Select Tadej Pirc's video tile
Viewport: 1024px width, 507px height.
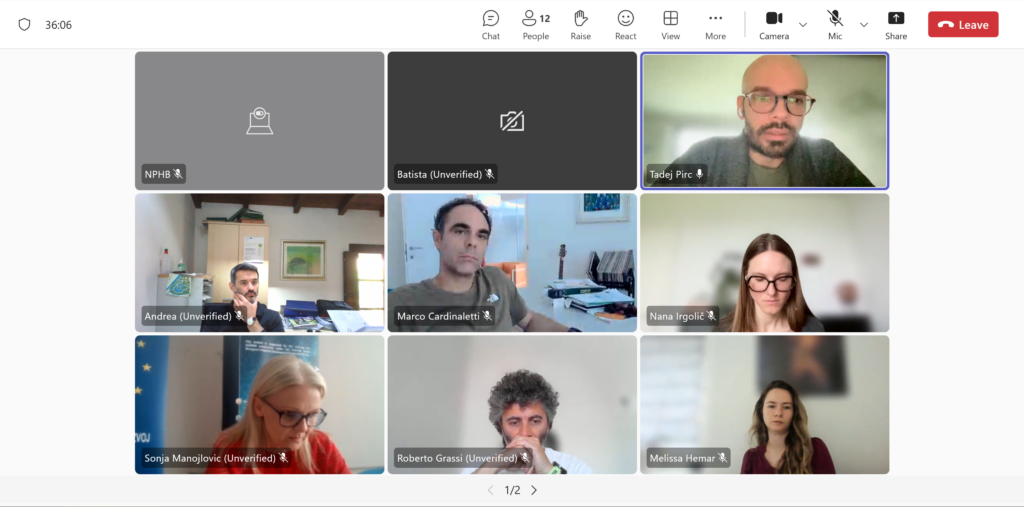click(764, 121)
